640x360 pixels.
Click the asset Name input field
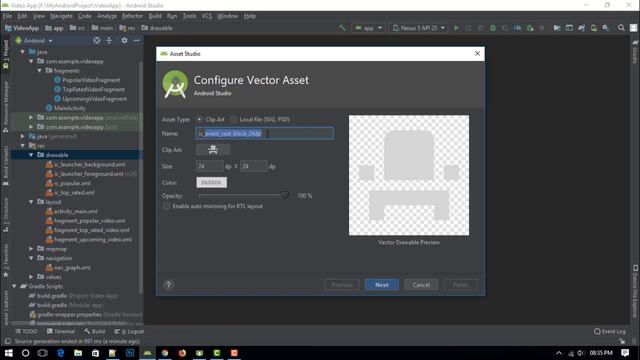[264, 133]
